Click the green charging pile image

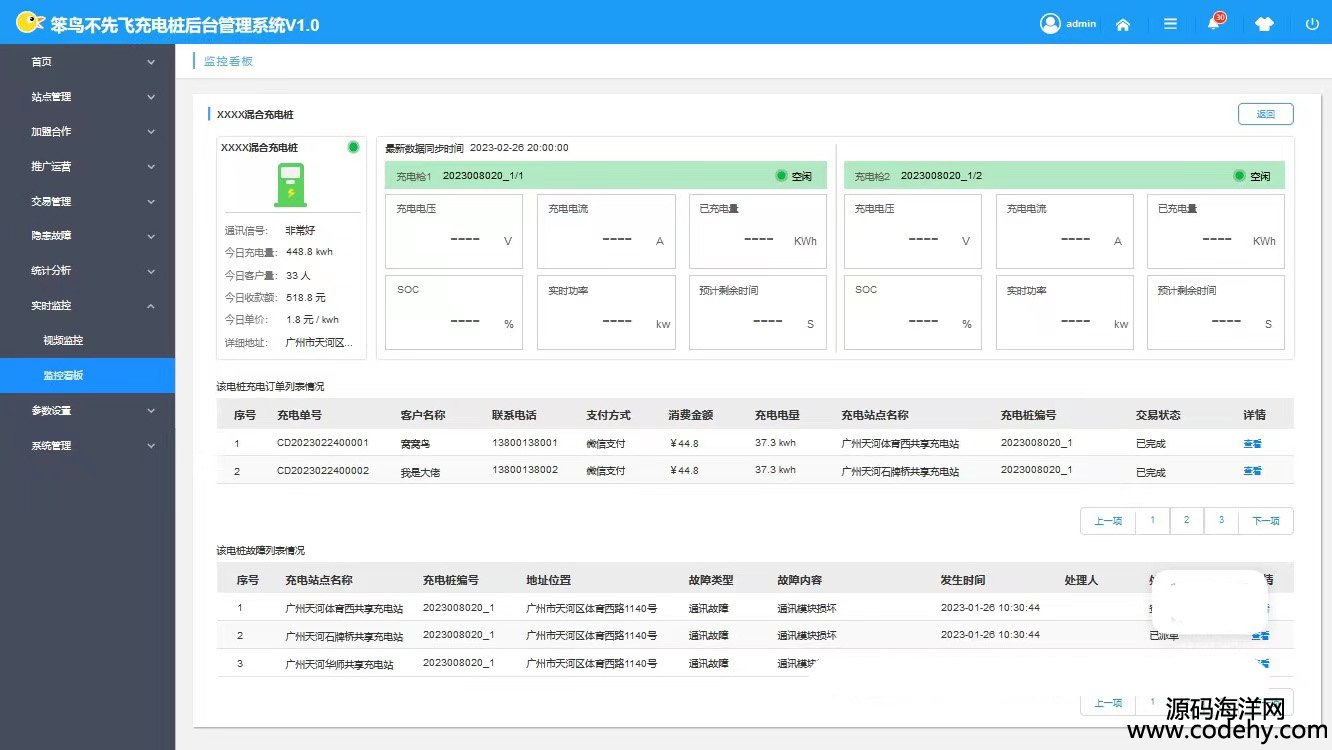click(291, 185)
